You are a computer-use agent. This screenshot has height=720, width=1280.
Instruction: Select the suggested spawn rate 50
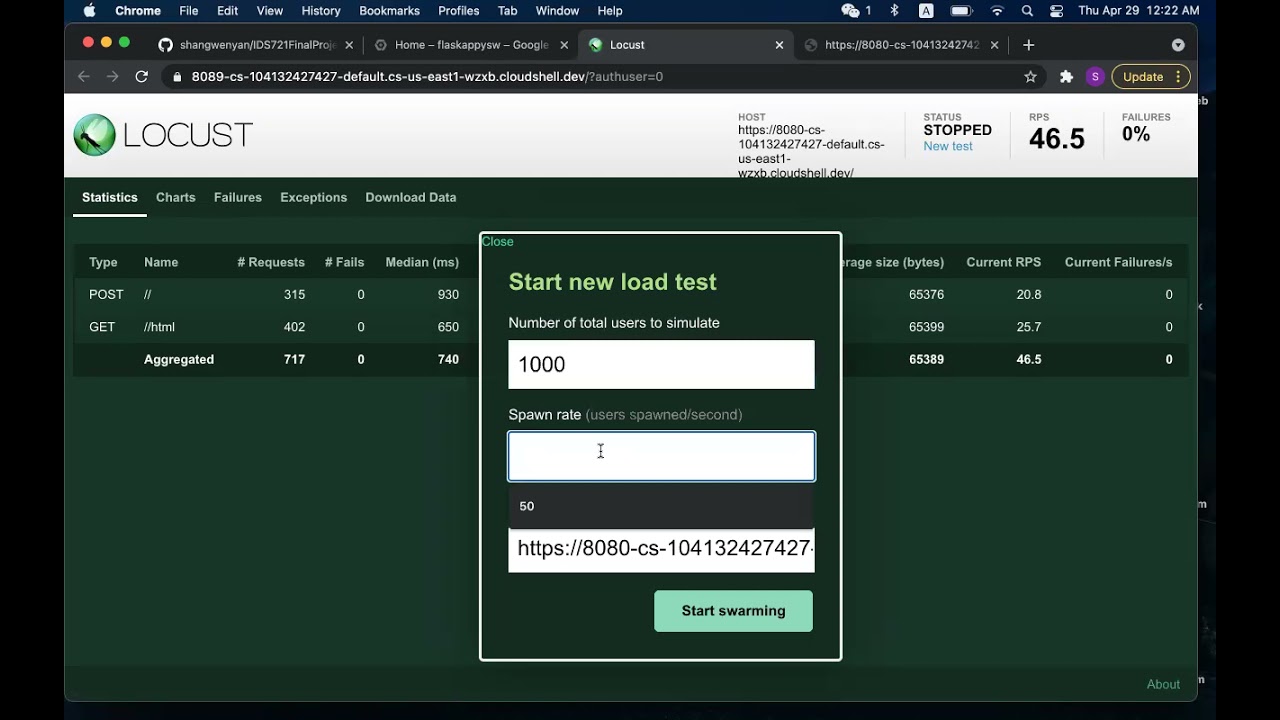[661, 506]
